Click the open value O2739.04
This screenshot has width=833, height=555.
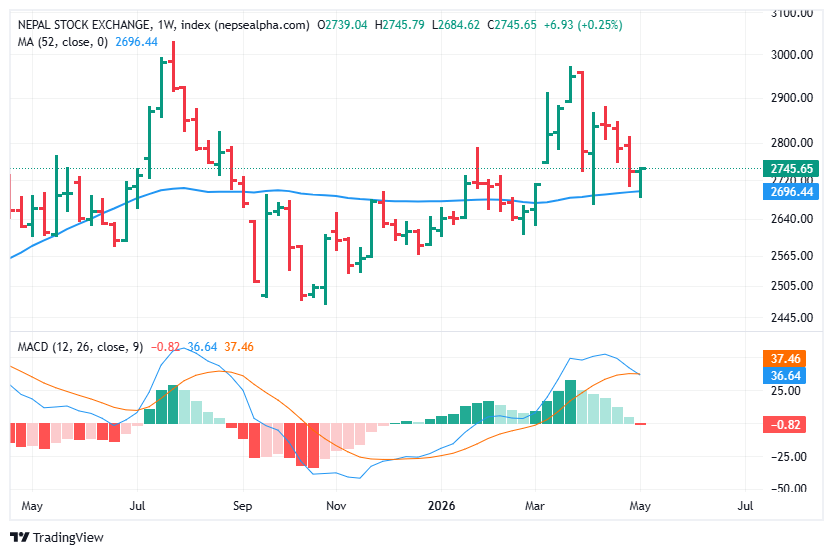342,25
